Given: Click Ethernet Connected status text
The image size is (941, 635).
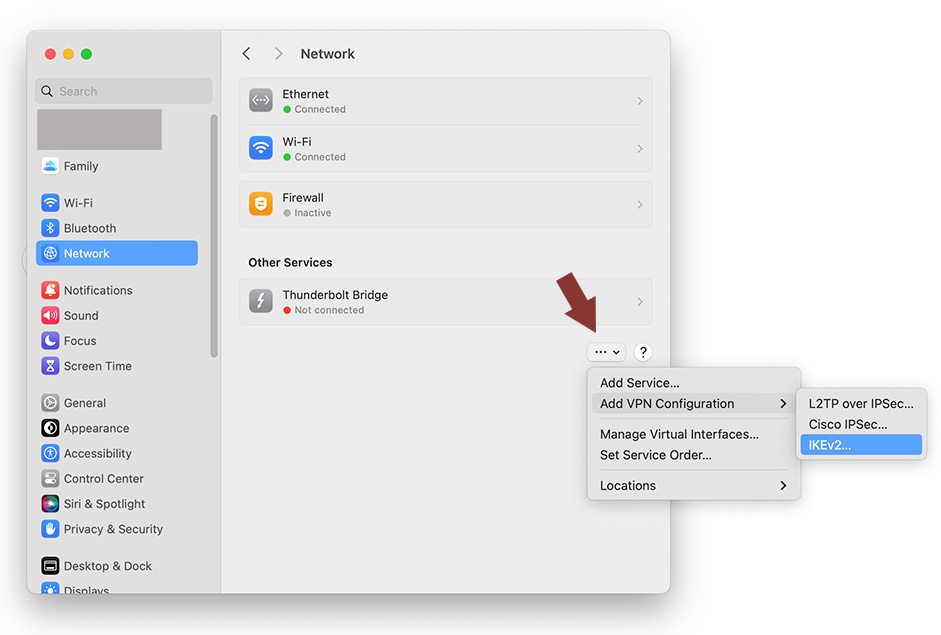Looking at the screenshot, I should (x=320, y=109).
